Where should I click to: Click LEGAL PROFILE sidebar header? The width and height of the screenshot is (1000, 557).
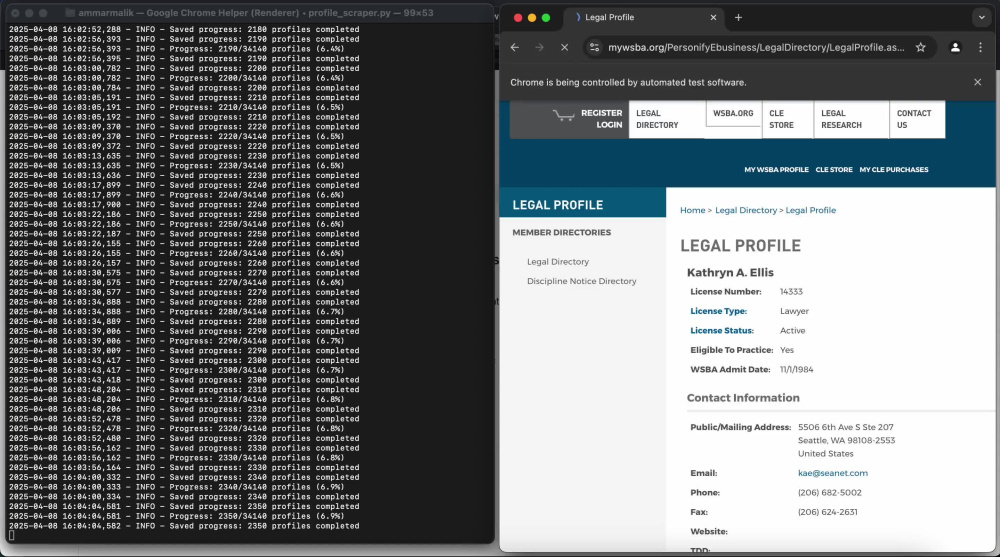pyautogui.click(x=557, y=205)
